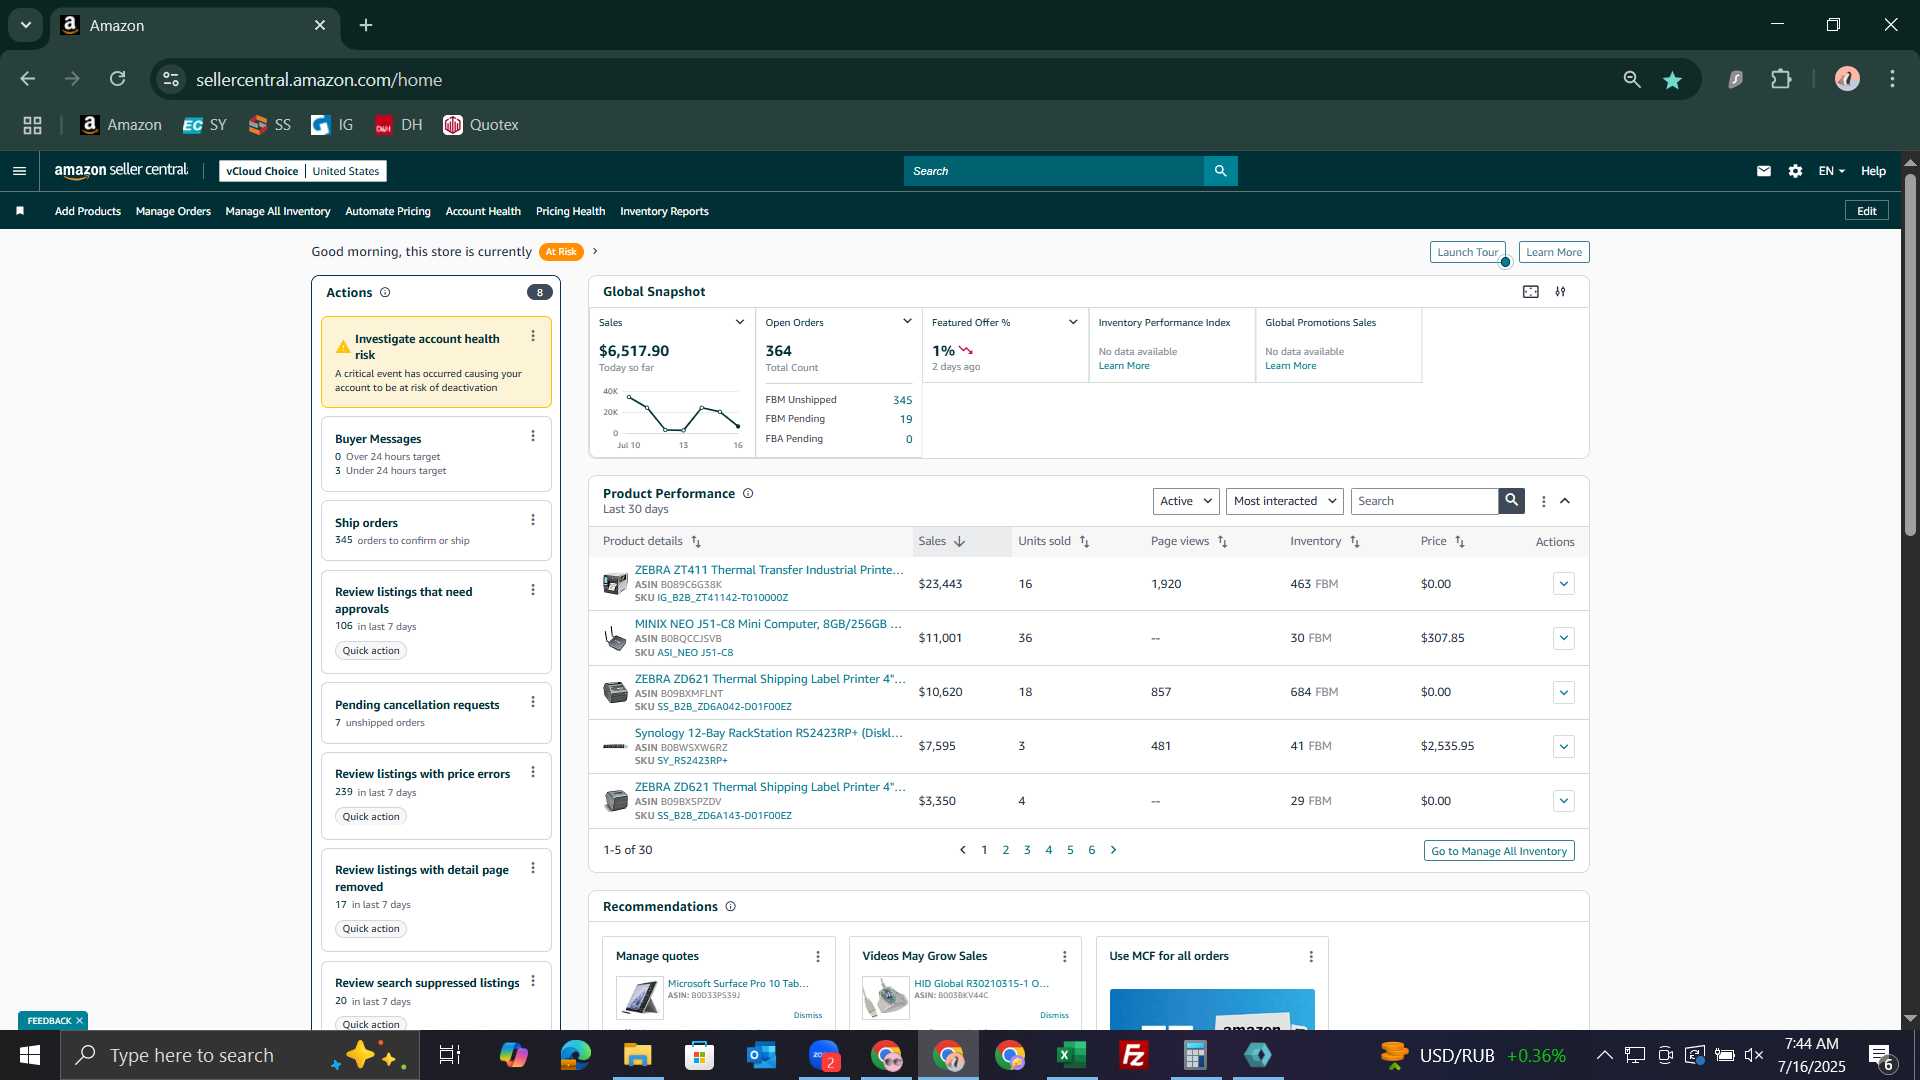Open Add Products in navigation bar

click(88, 211)
